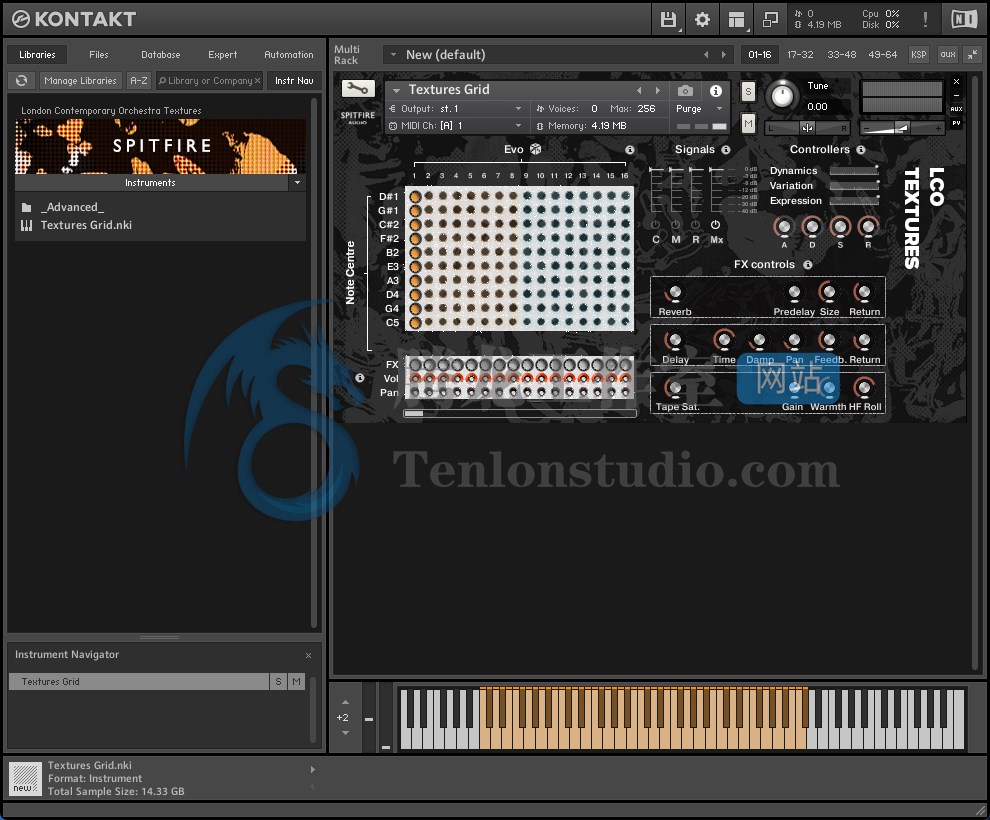Clear the library search field X
The width and height of the screenshot is (990, 820).
click(x=257, y=81)
